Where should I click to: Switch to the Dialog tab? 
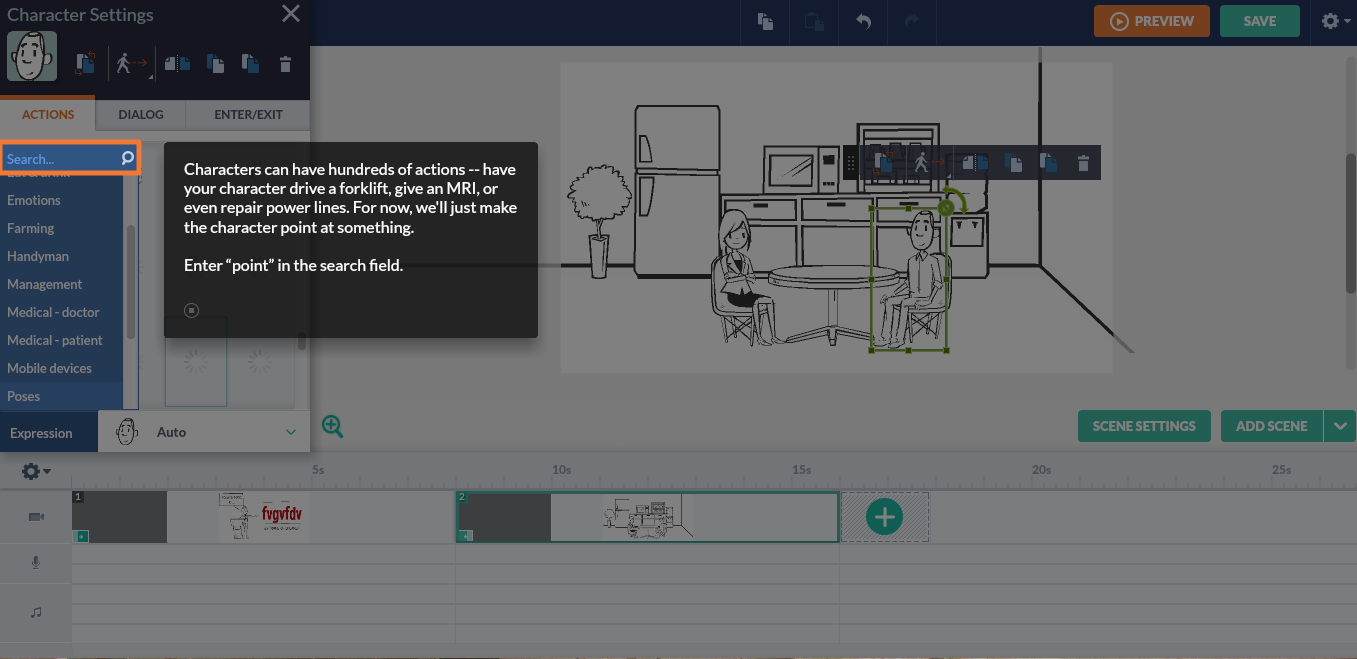point(140,114)
